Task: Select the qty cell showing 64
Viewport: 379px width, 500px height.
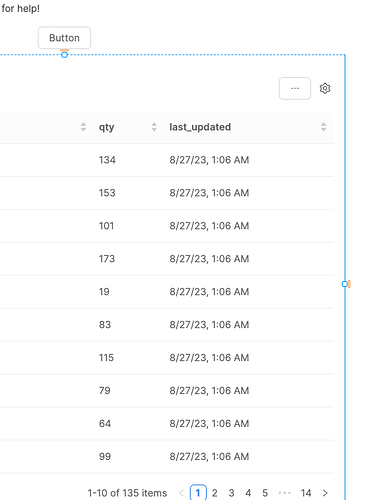Action: click(105, 424)
